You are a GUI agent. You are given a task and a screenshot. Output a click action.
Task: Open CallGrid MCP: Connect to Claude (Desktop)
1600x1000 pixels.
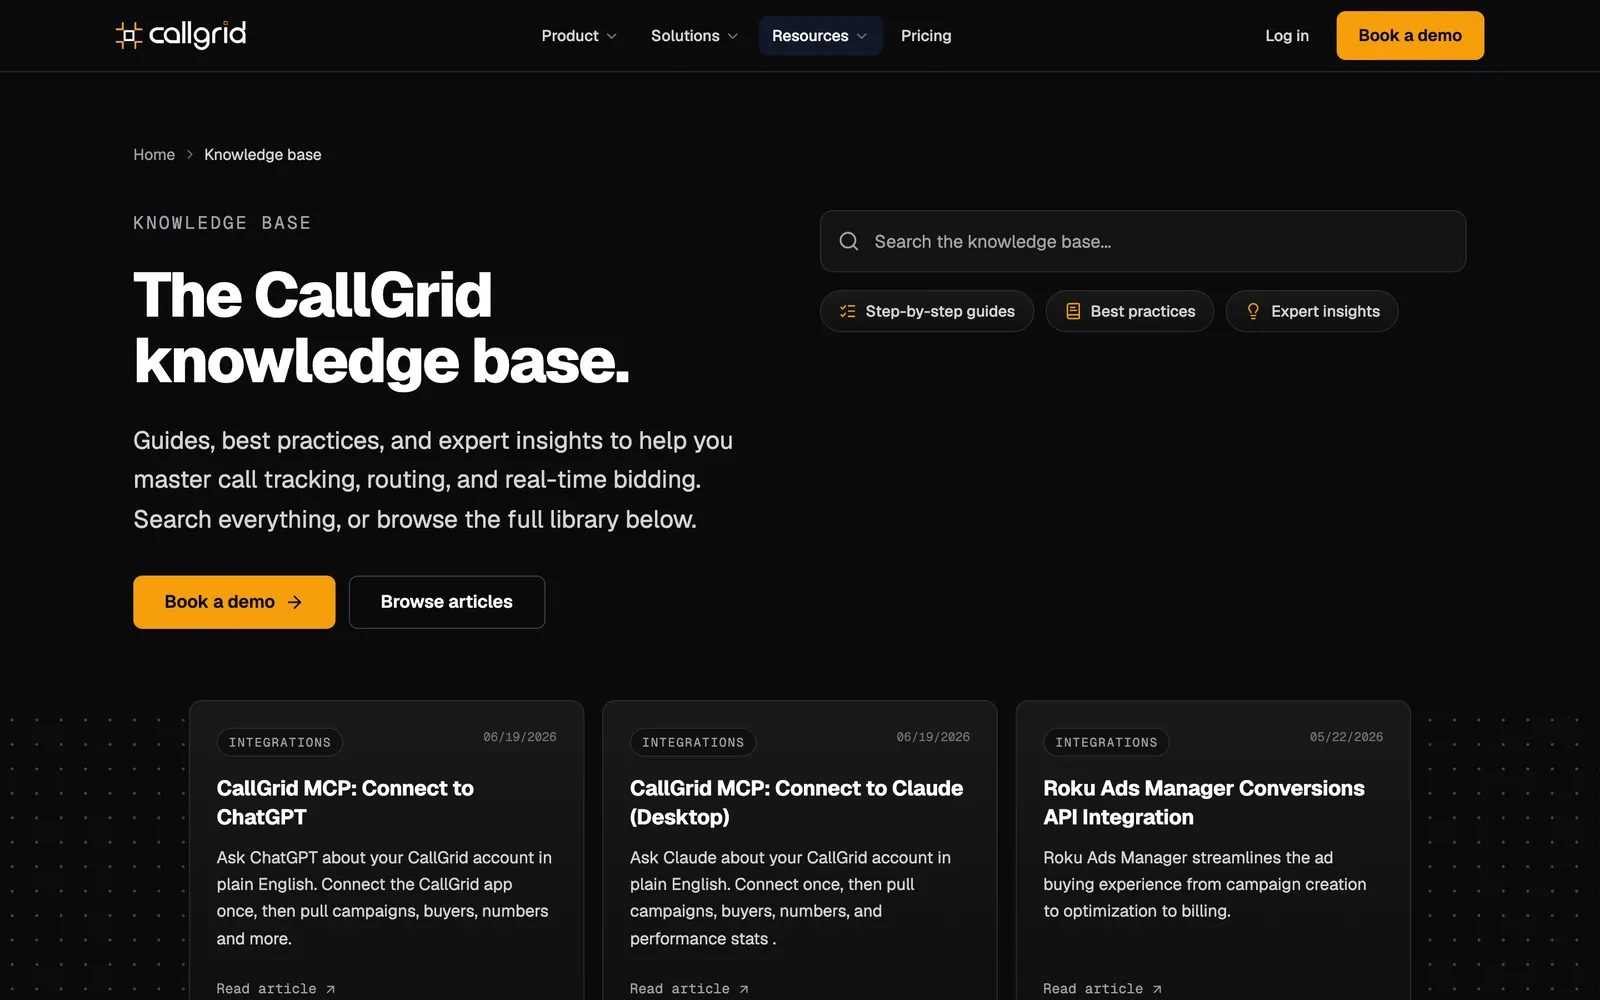[x=796, y=803]
